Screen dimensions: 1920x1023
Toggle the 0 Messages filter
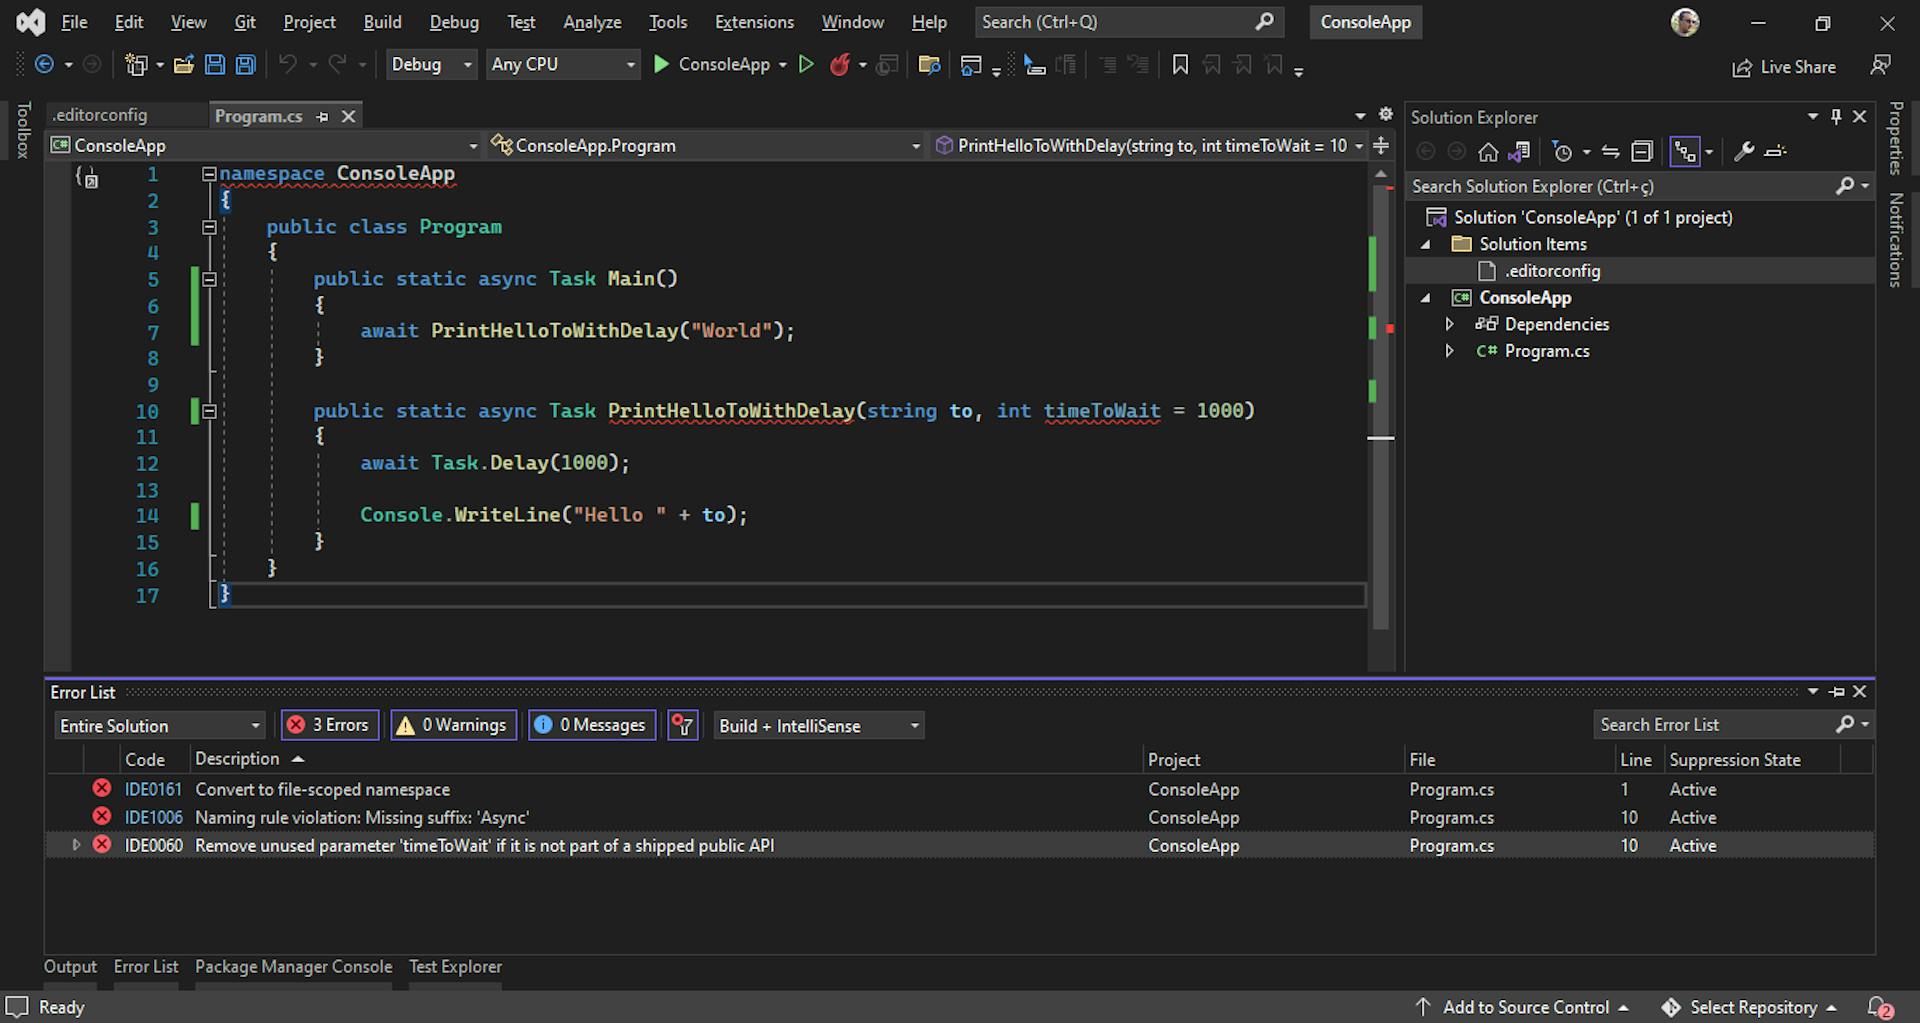(591, 725)
